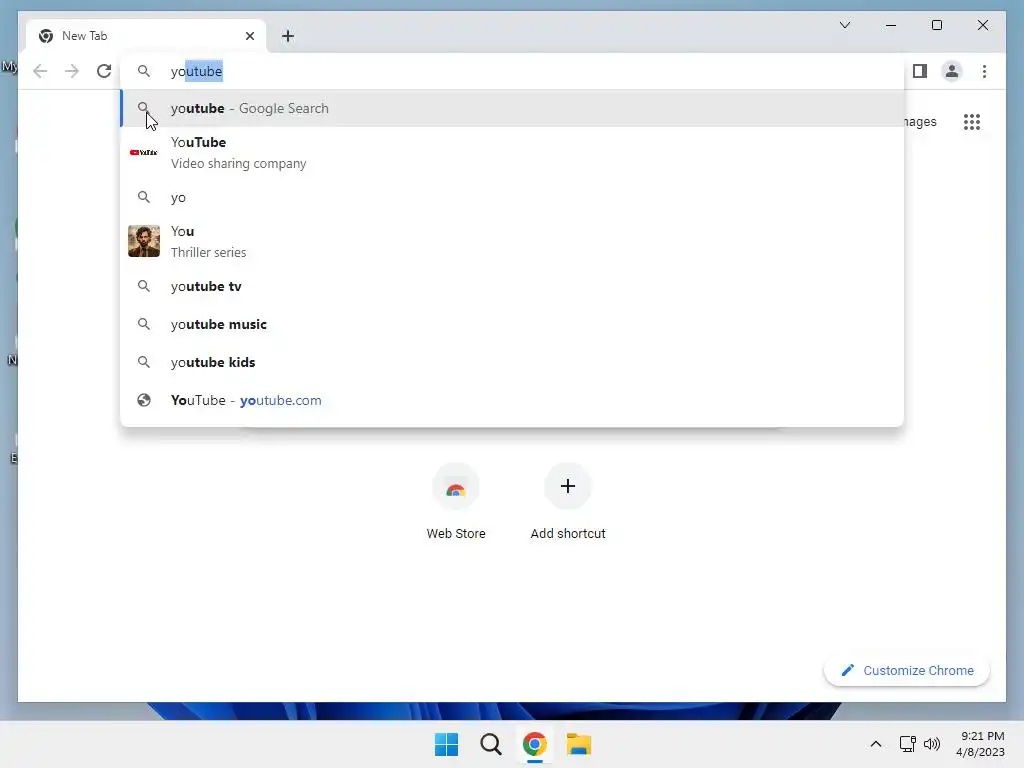Select 'youtube - Google Search' suggestion
The height and width of the screenshot is (768, 1024).
click(x=512, y=108)
